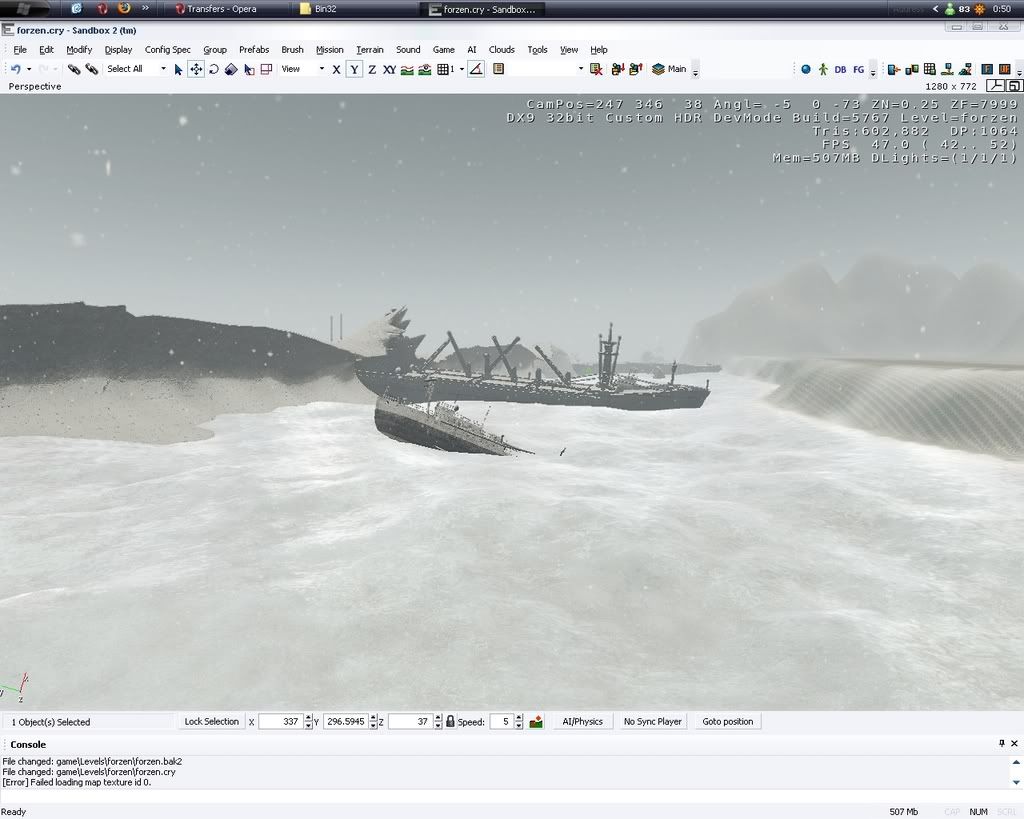Image resolution: width=1024 pixels, height=819 pixels.
Task: Click the Select Terrain tool icon
Action: click(249, 69)
